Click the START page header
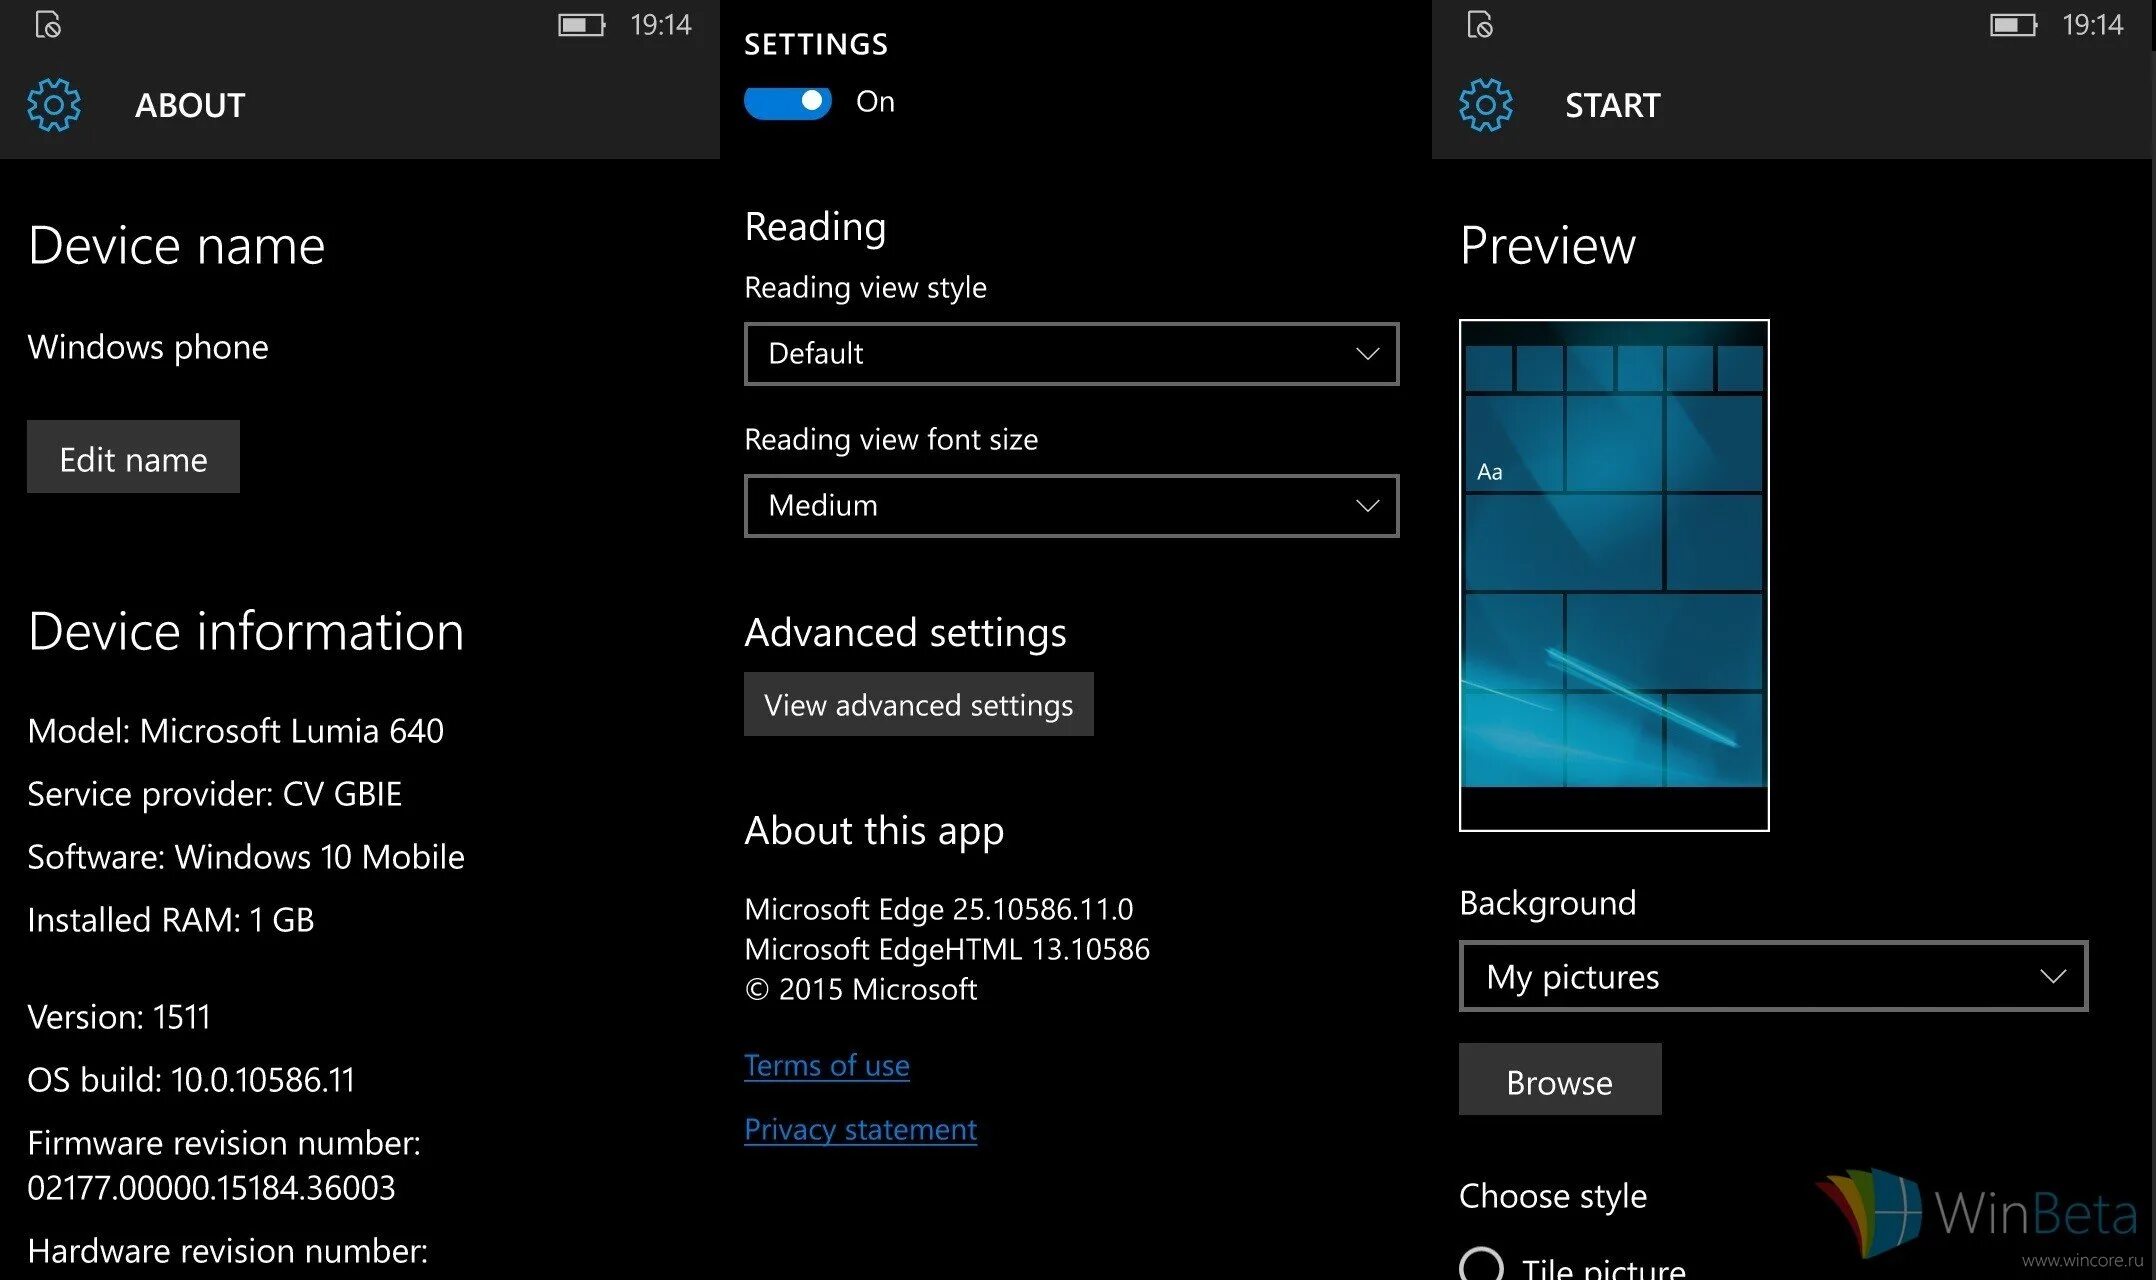The height and width of the screenshot is (1280, 2156). (1611, 104)
